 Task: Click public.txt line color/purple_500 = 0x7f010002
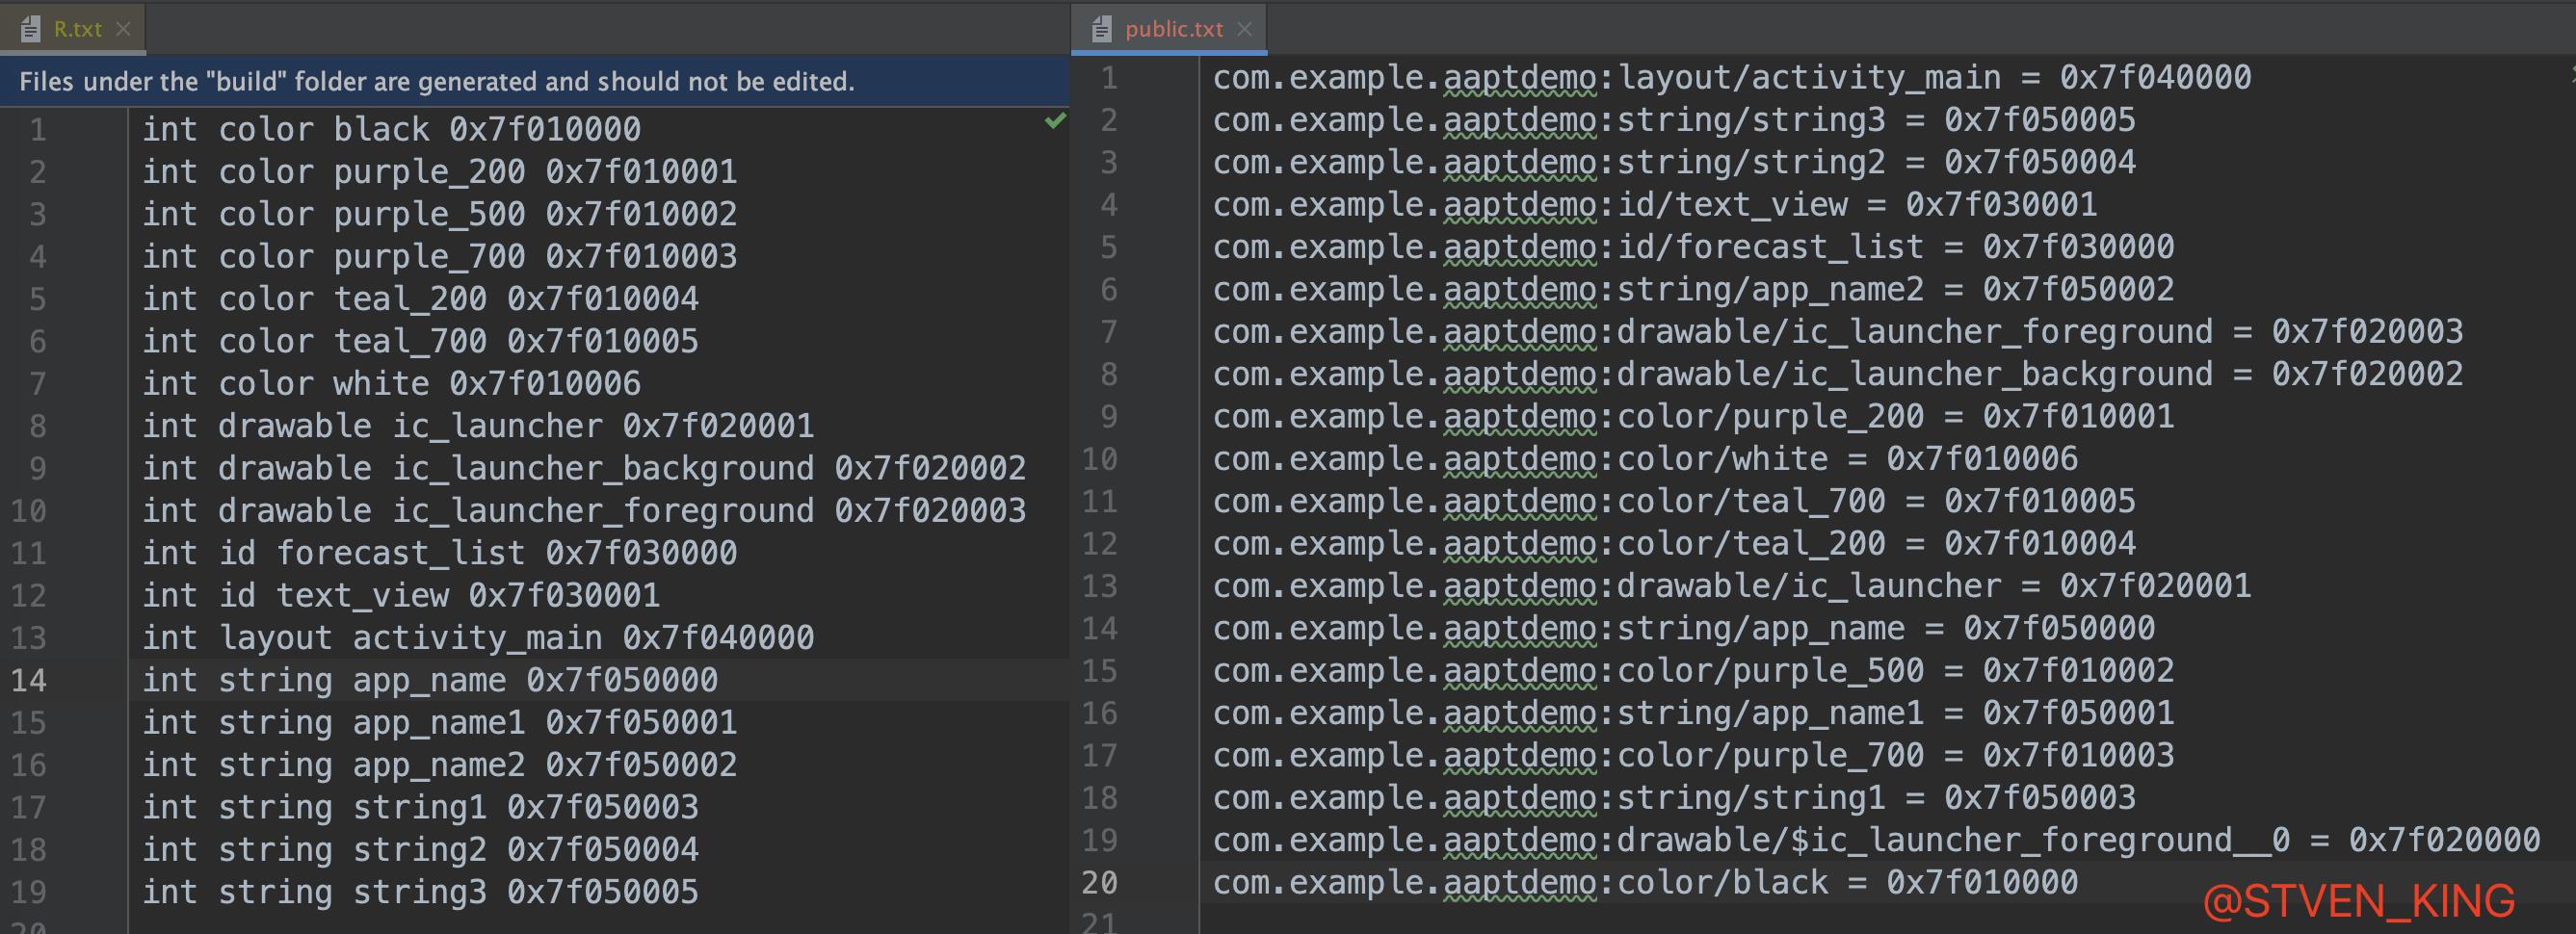coord(1693,670)
